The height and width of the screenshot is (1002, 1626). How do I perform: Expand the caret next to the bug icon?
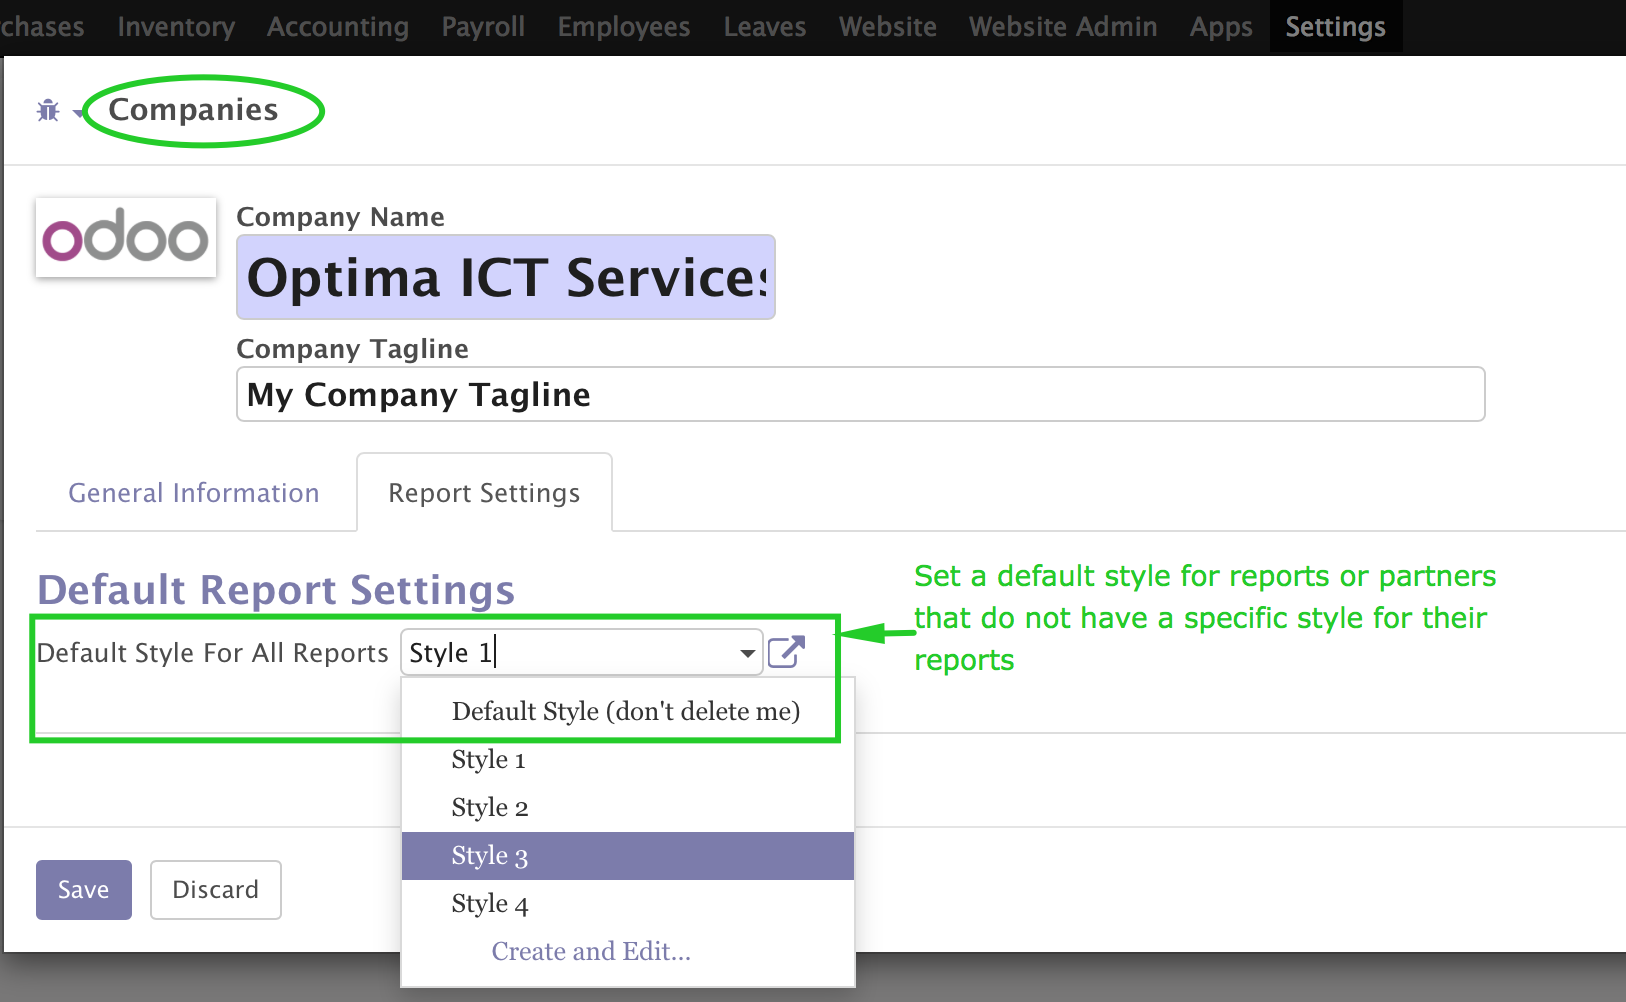click(78, 113)
